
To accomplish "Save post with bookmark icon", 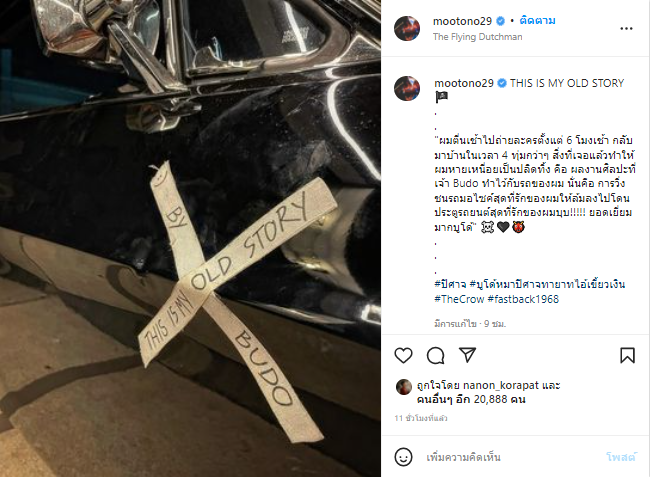I will [x=627, y=356].
